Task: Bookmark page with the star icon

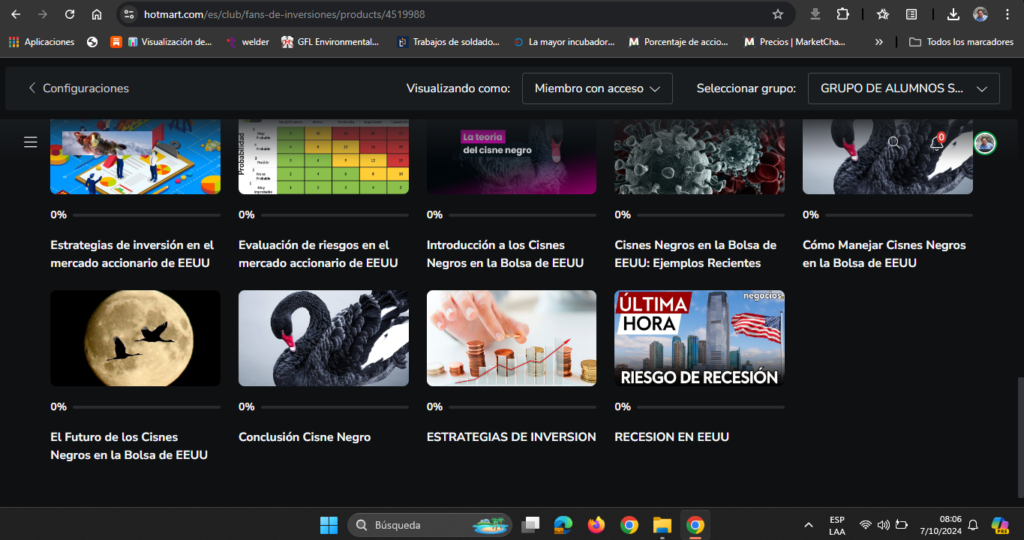Action: tap(777, 14)
